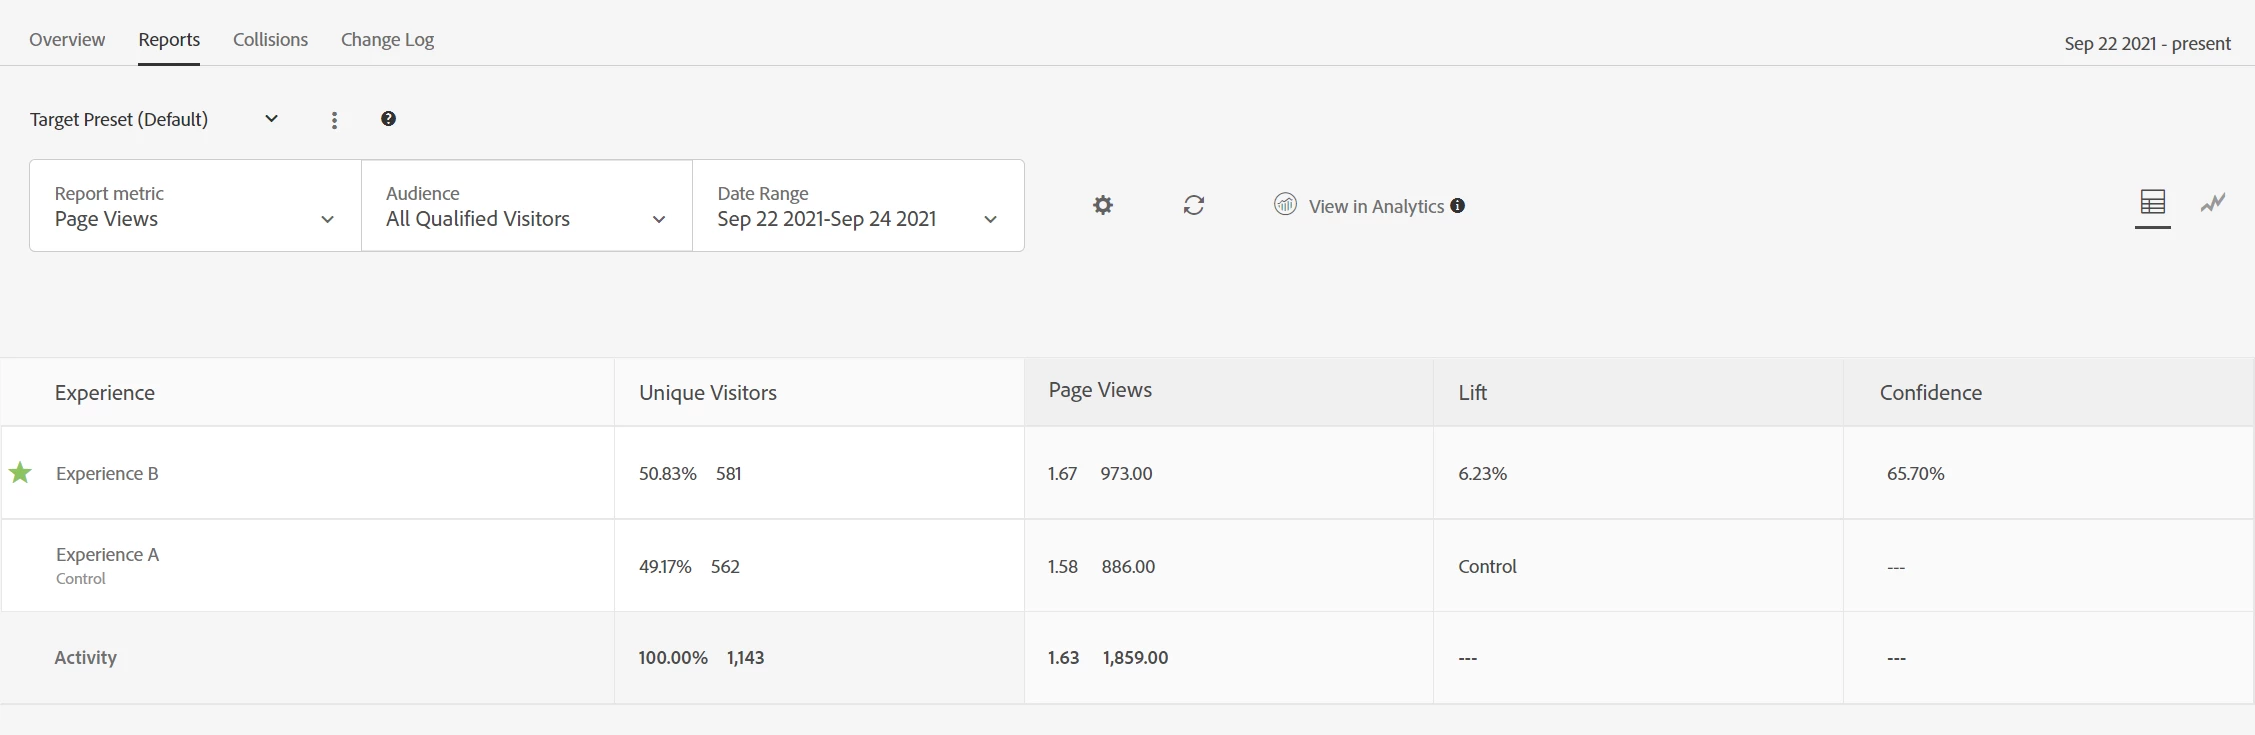The image size is (2255, 735).
Task: Go to the Overview tab
Action: click(67, 40)
